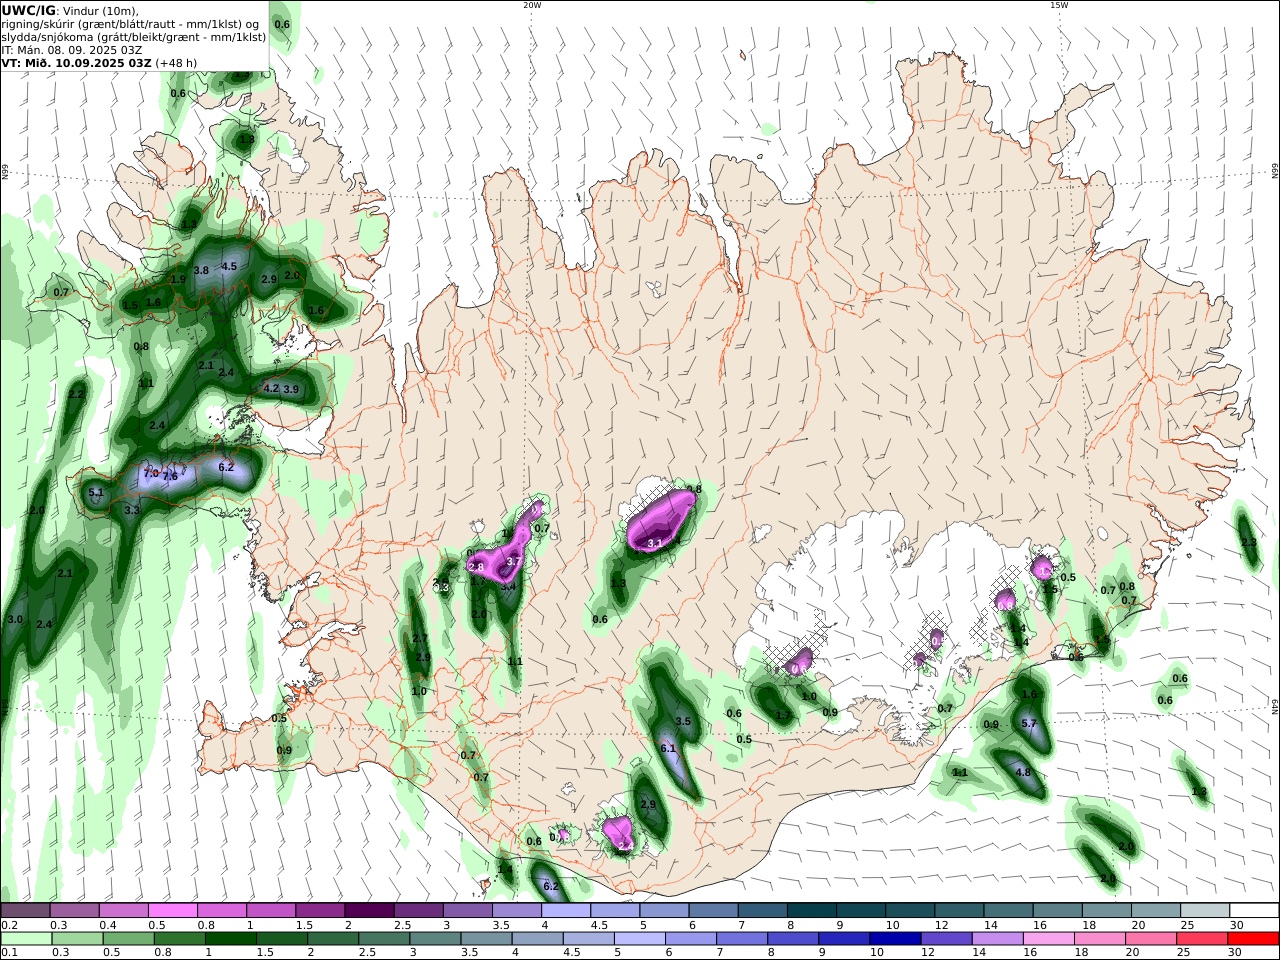1280x960 pixels.
Task: Select the 2.2 rainfall value over the sea
Action: (77, 394)
